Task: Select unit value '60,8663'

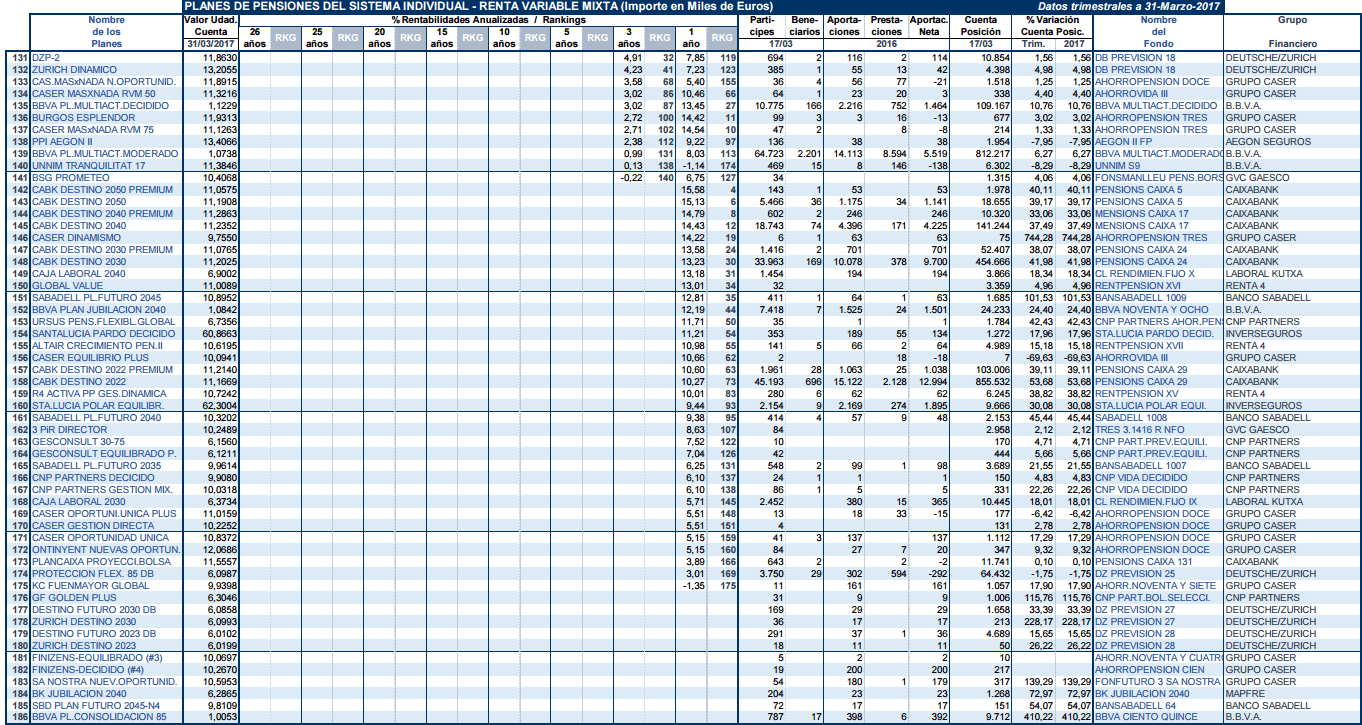Action: pos(220,334)
